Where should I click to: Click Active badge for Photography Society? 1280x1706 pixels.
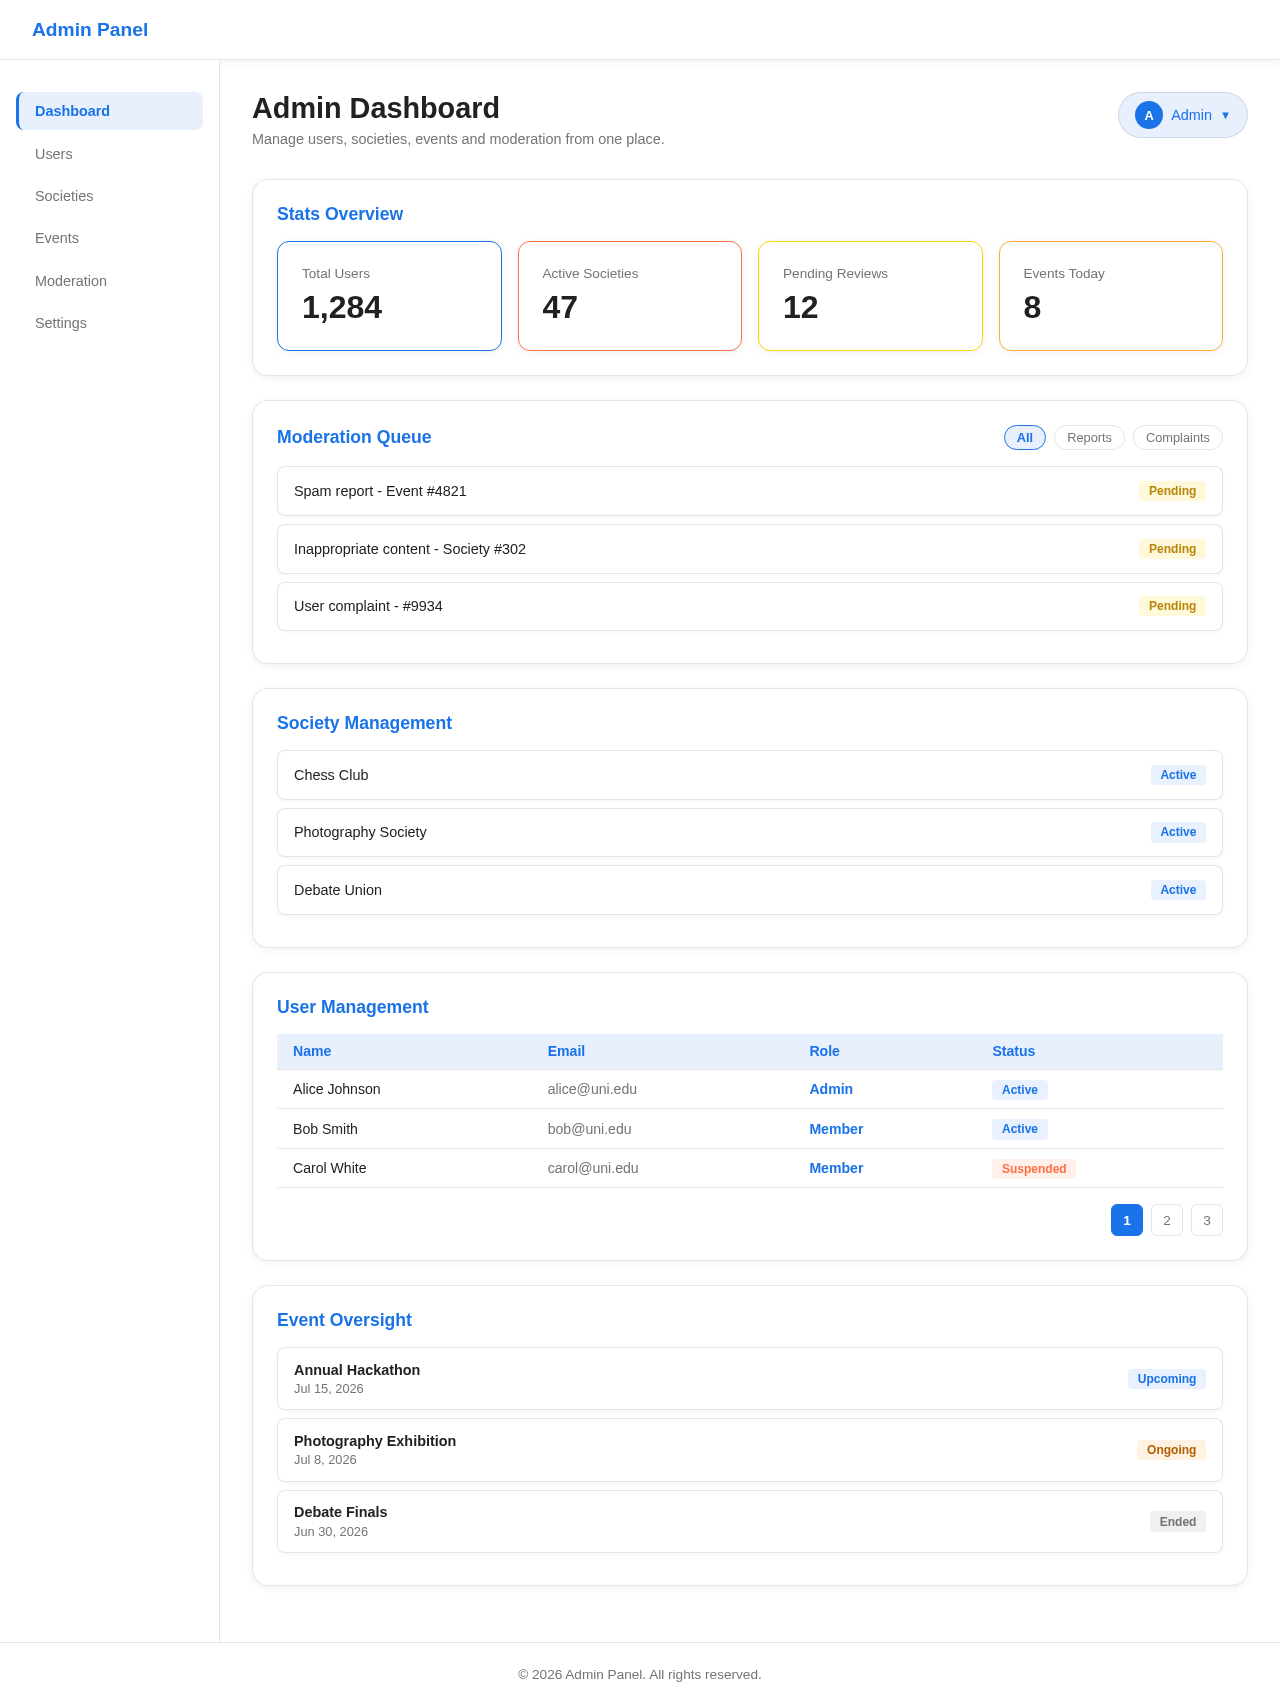1178,832
